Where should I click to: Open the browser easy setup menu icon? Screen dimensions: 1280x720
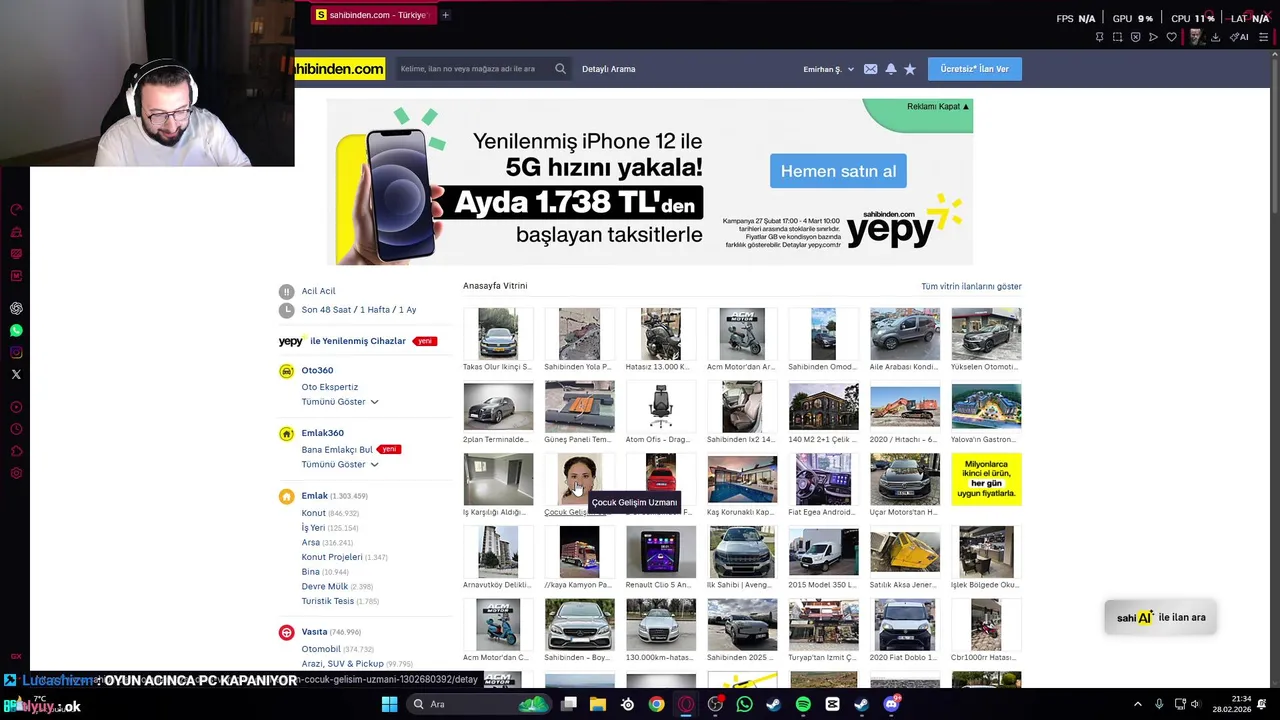1262,37
